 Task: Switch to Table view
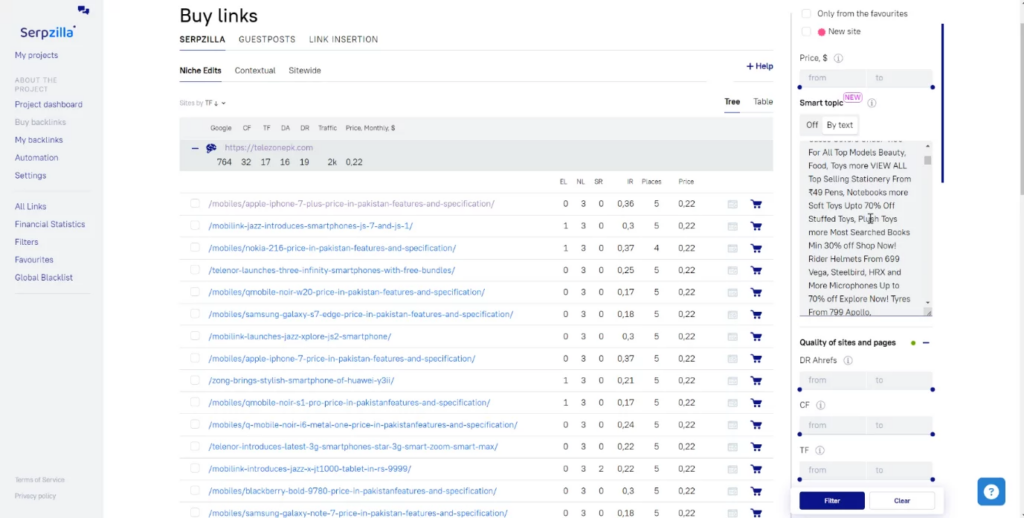click(x=762, y=102)
